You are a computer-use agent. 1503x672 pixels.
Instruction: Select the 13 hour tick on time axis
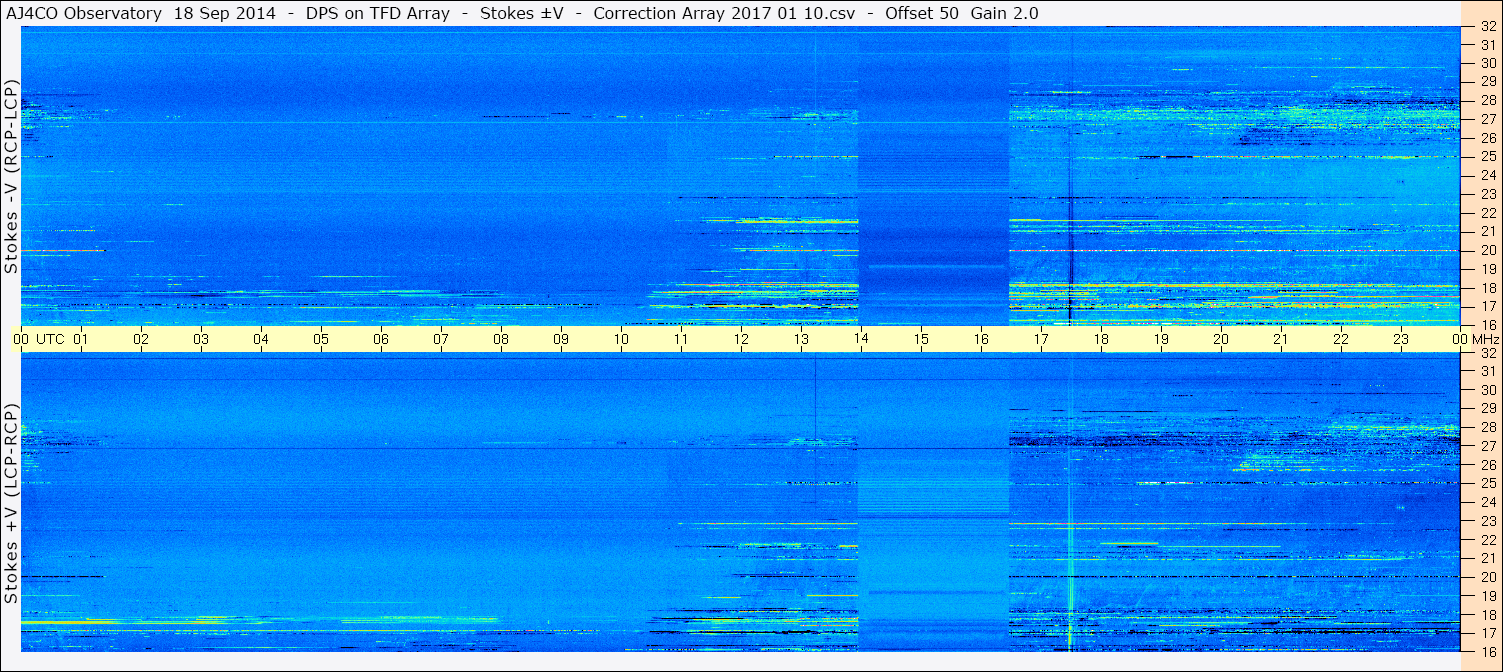(801, 339)
